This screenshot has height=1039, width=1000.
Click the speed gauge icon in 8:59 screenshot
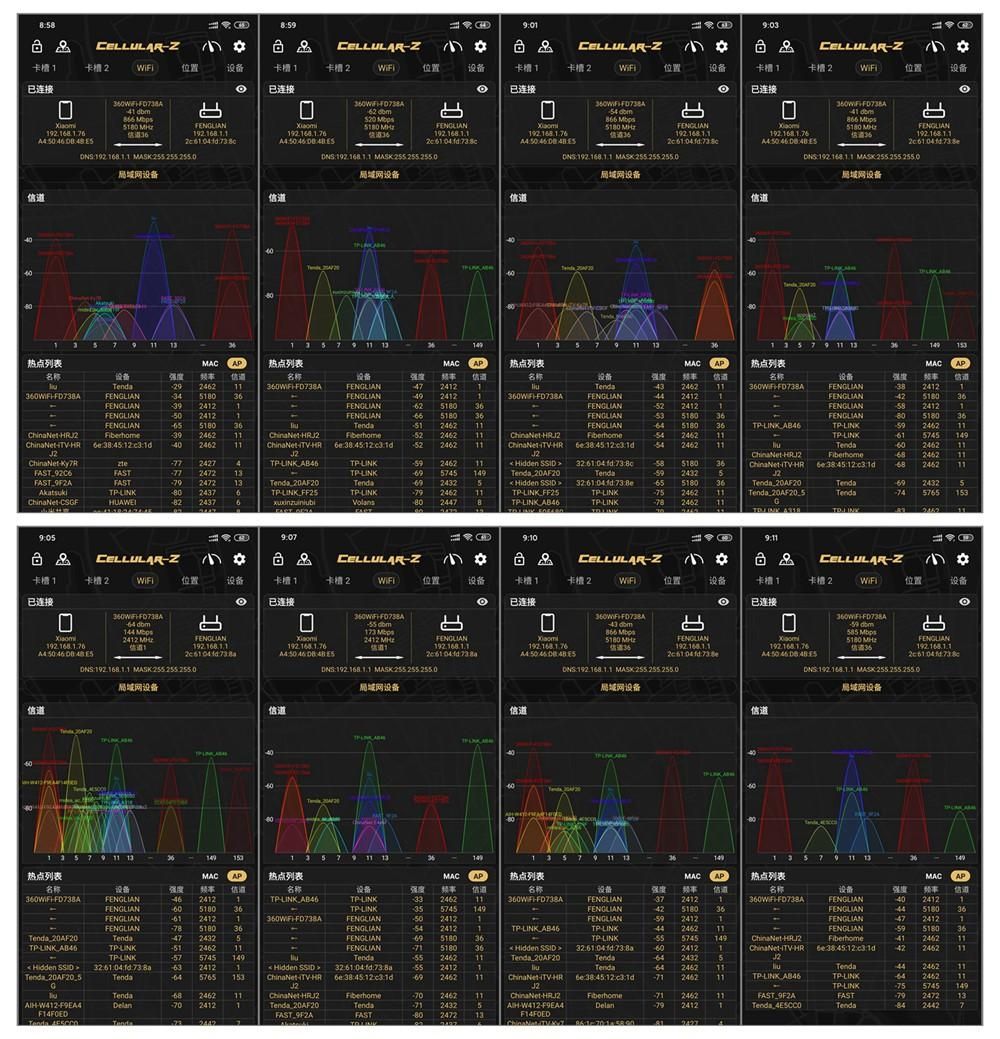click(x=453, y=46)
